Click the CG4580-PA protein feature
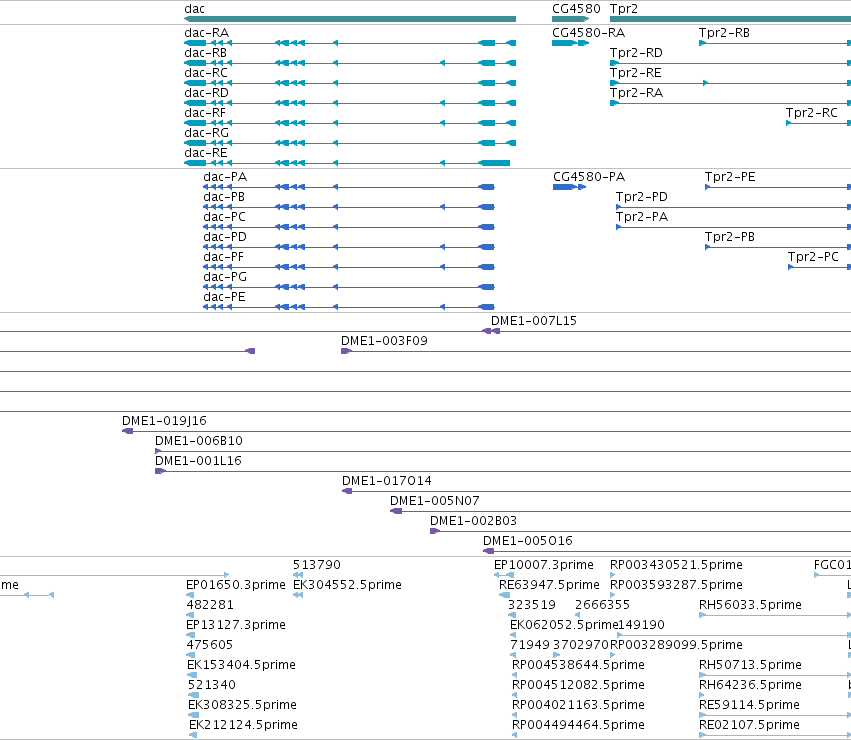Screen dimensions: 851x740 coord(569,187)
